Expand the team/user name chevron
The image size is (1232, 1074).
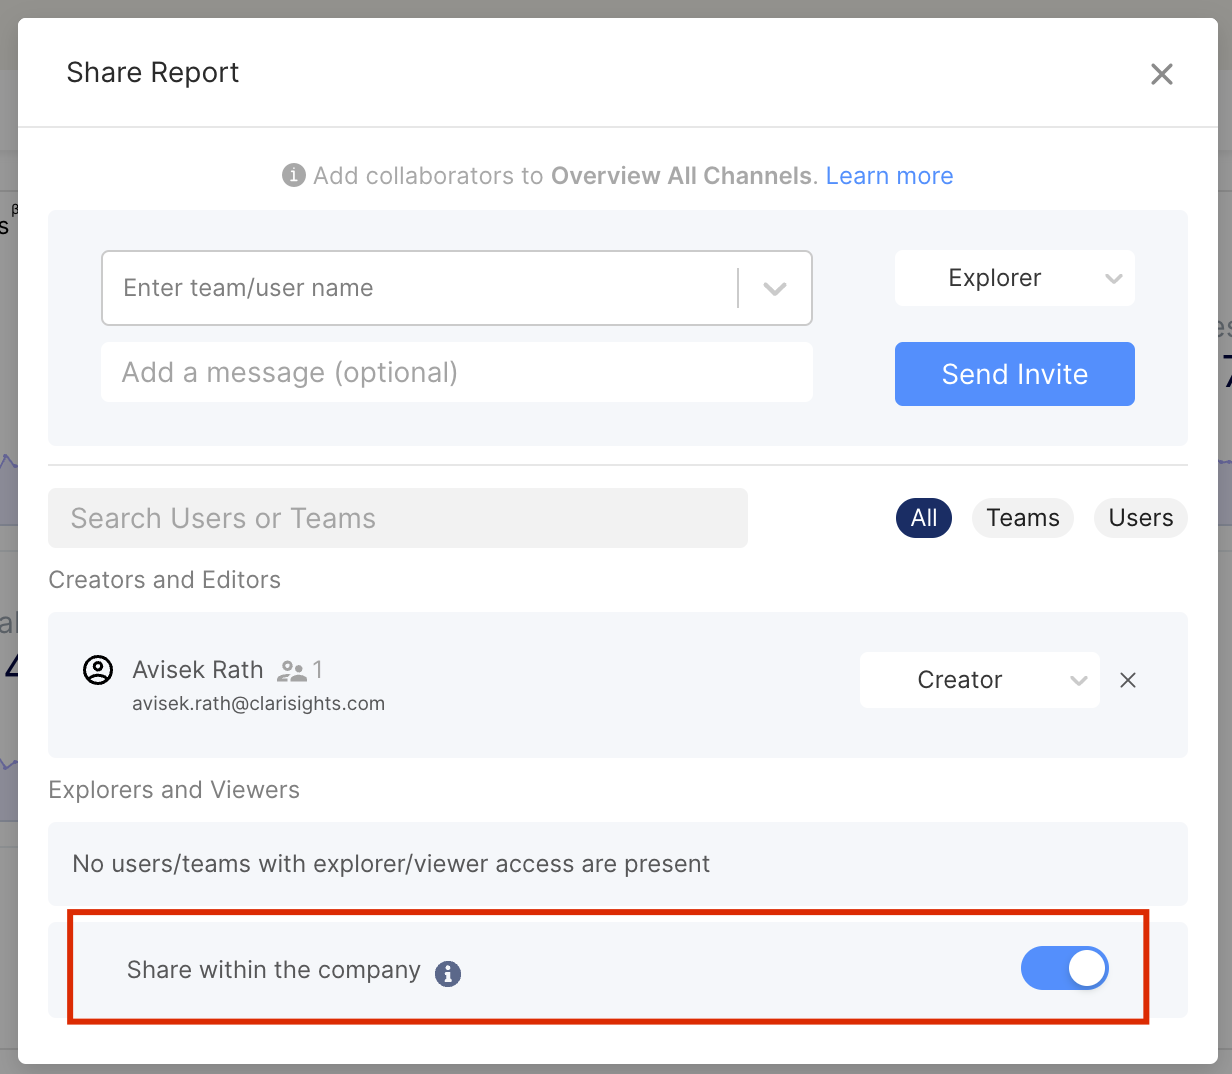coord(775,288)
